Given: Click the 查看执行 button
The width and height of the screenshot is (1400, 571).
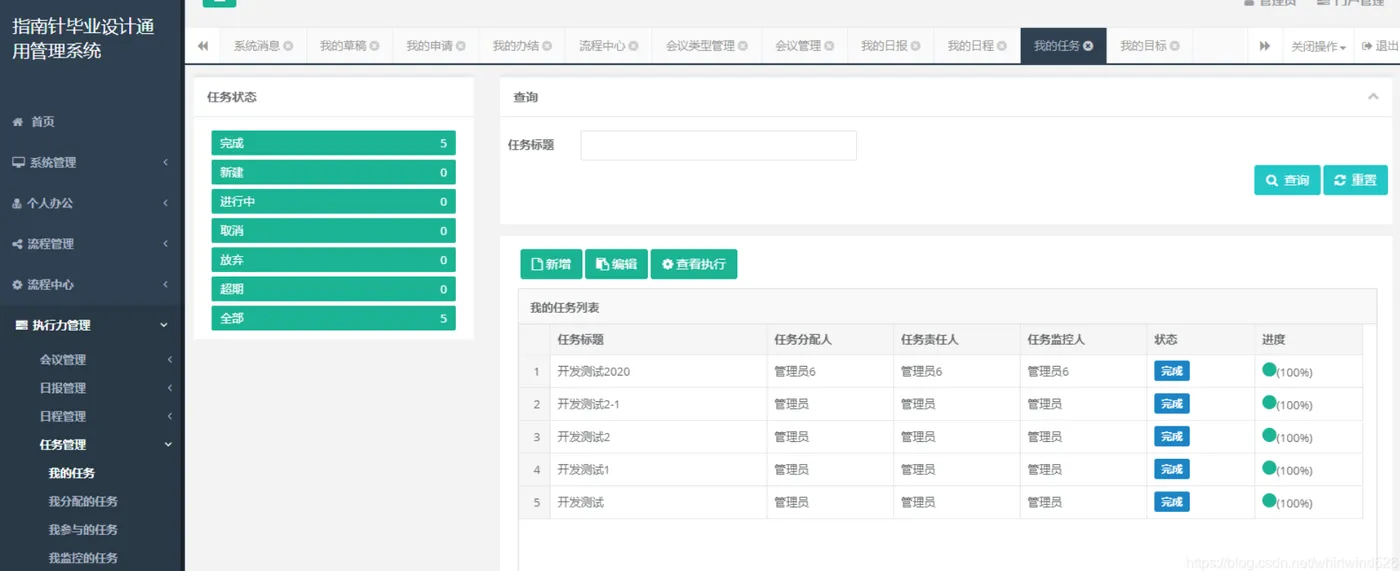Looking at the screenshot, I should pos(694,264).
